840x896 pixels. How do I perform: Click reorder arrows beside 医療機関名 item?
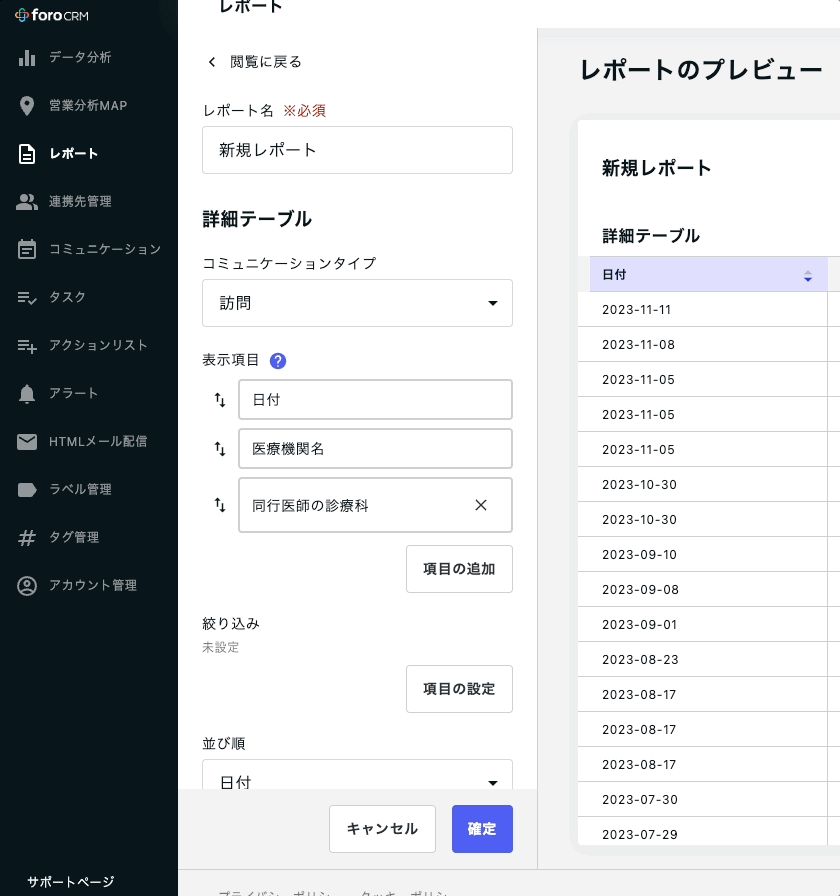pyautogui.click(x=220, y=449)
